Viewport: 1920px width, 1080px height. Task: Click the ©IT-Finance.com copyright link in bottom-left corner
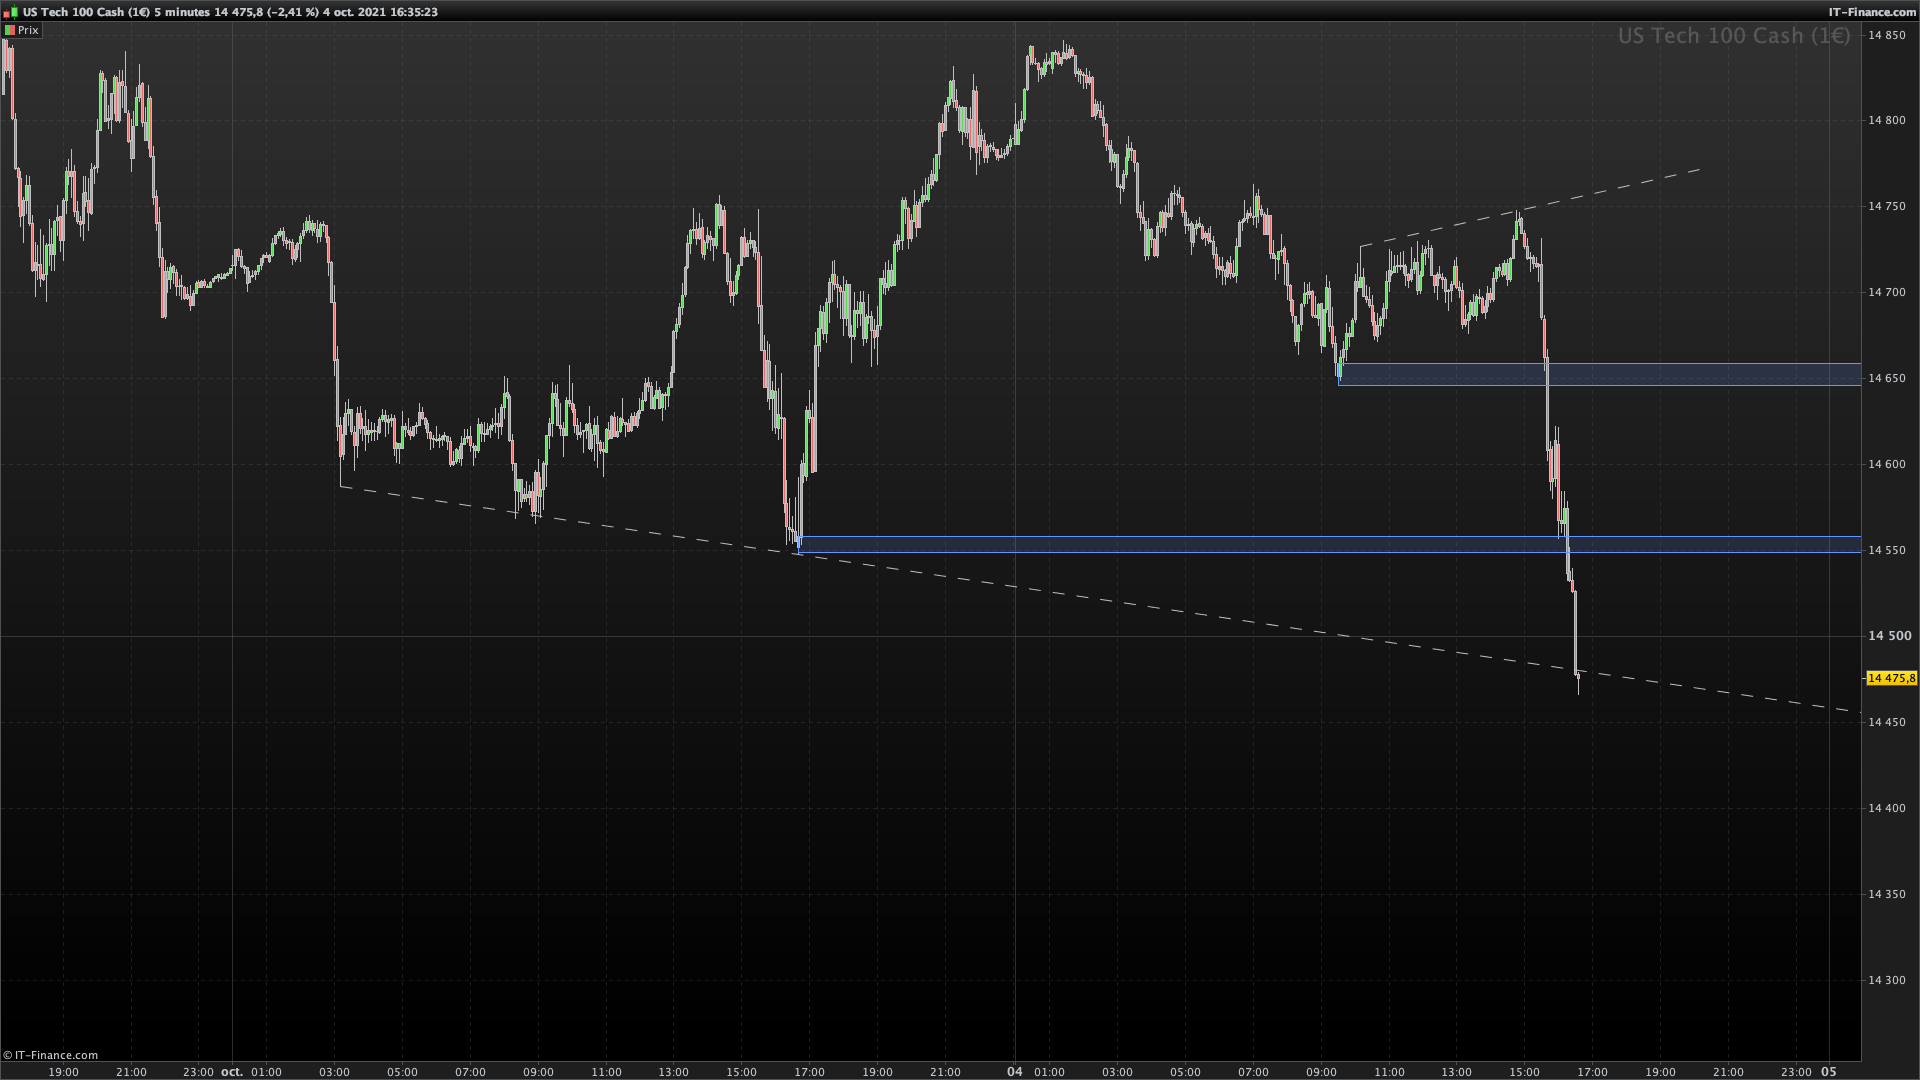click(51, 1055)
